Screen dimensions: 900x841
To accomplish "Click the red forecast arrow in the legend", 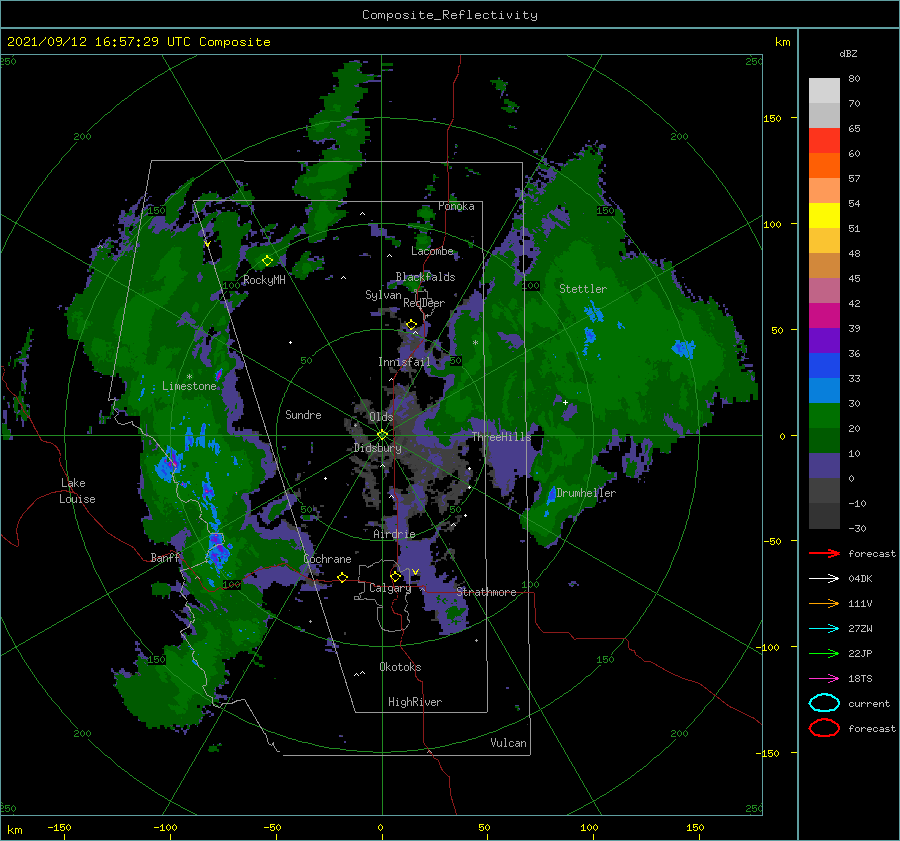I will click(x=824, y=553).
